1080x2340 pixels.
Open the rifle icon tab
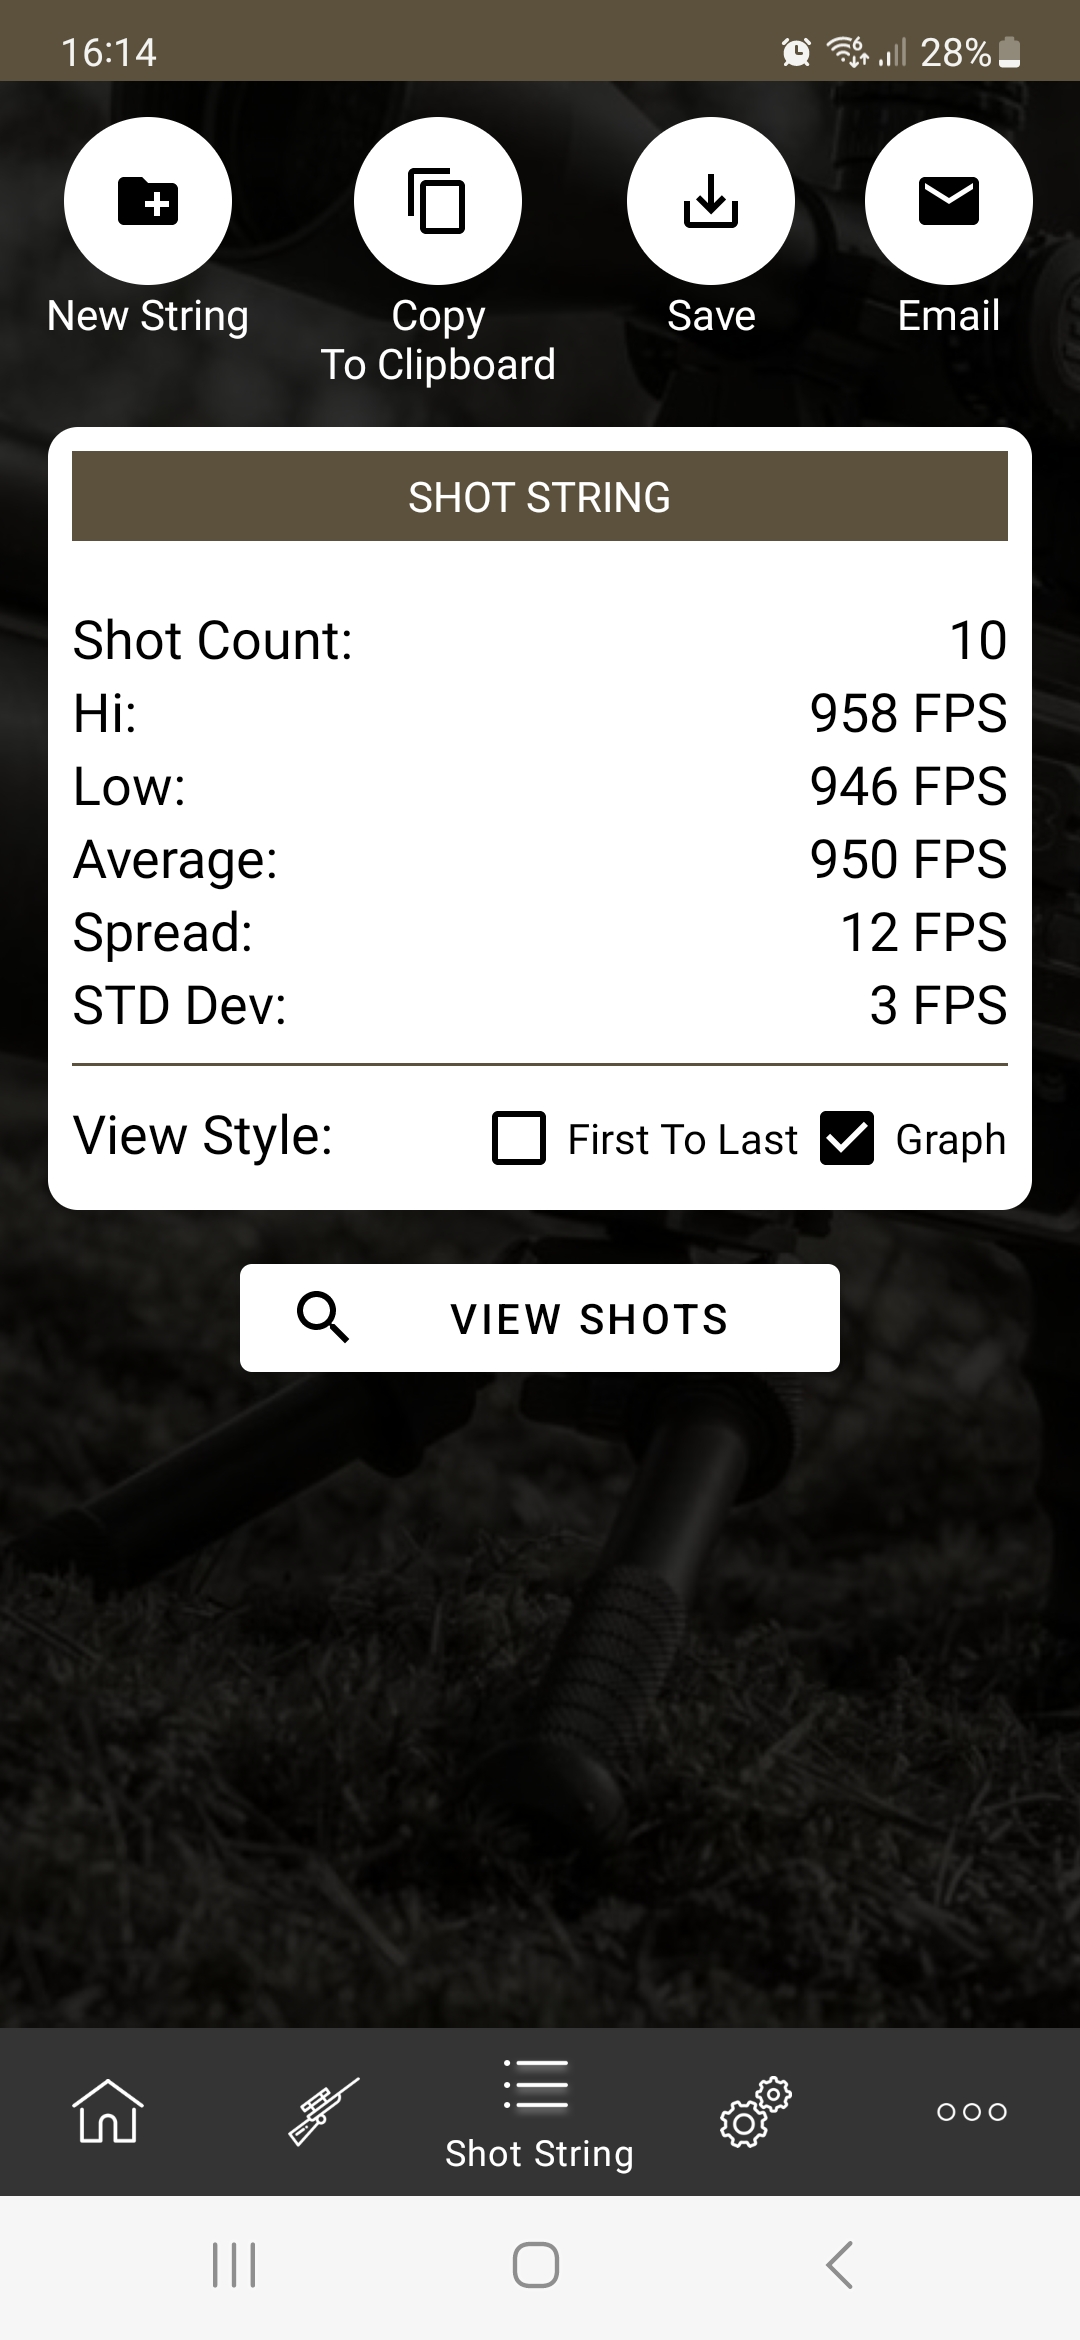click(x=323, y=2111)
